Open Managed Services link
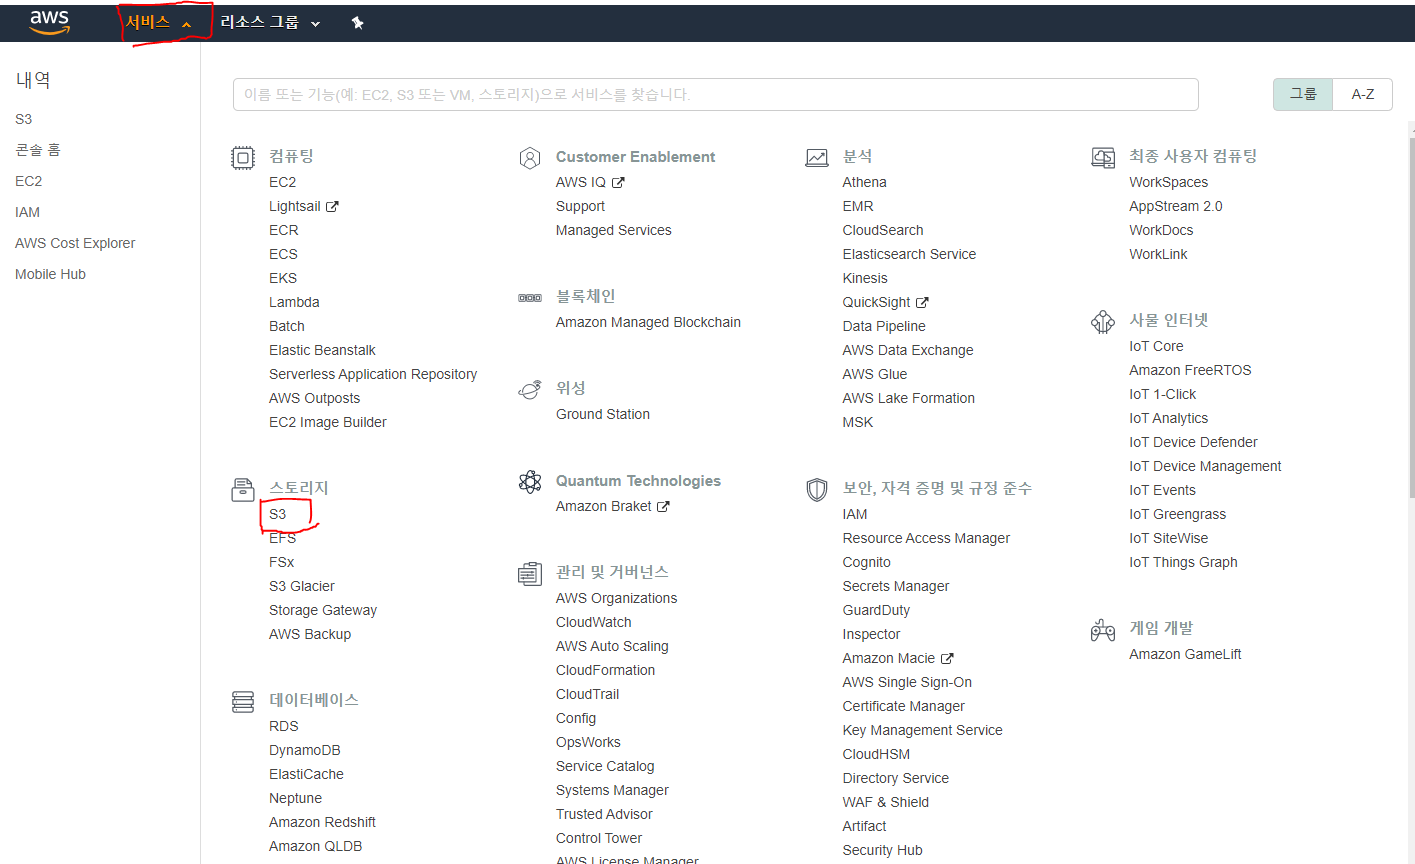This screenshot has height=864, width=1415. tap(614, 230)
